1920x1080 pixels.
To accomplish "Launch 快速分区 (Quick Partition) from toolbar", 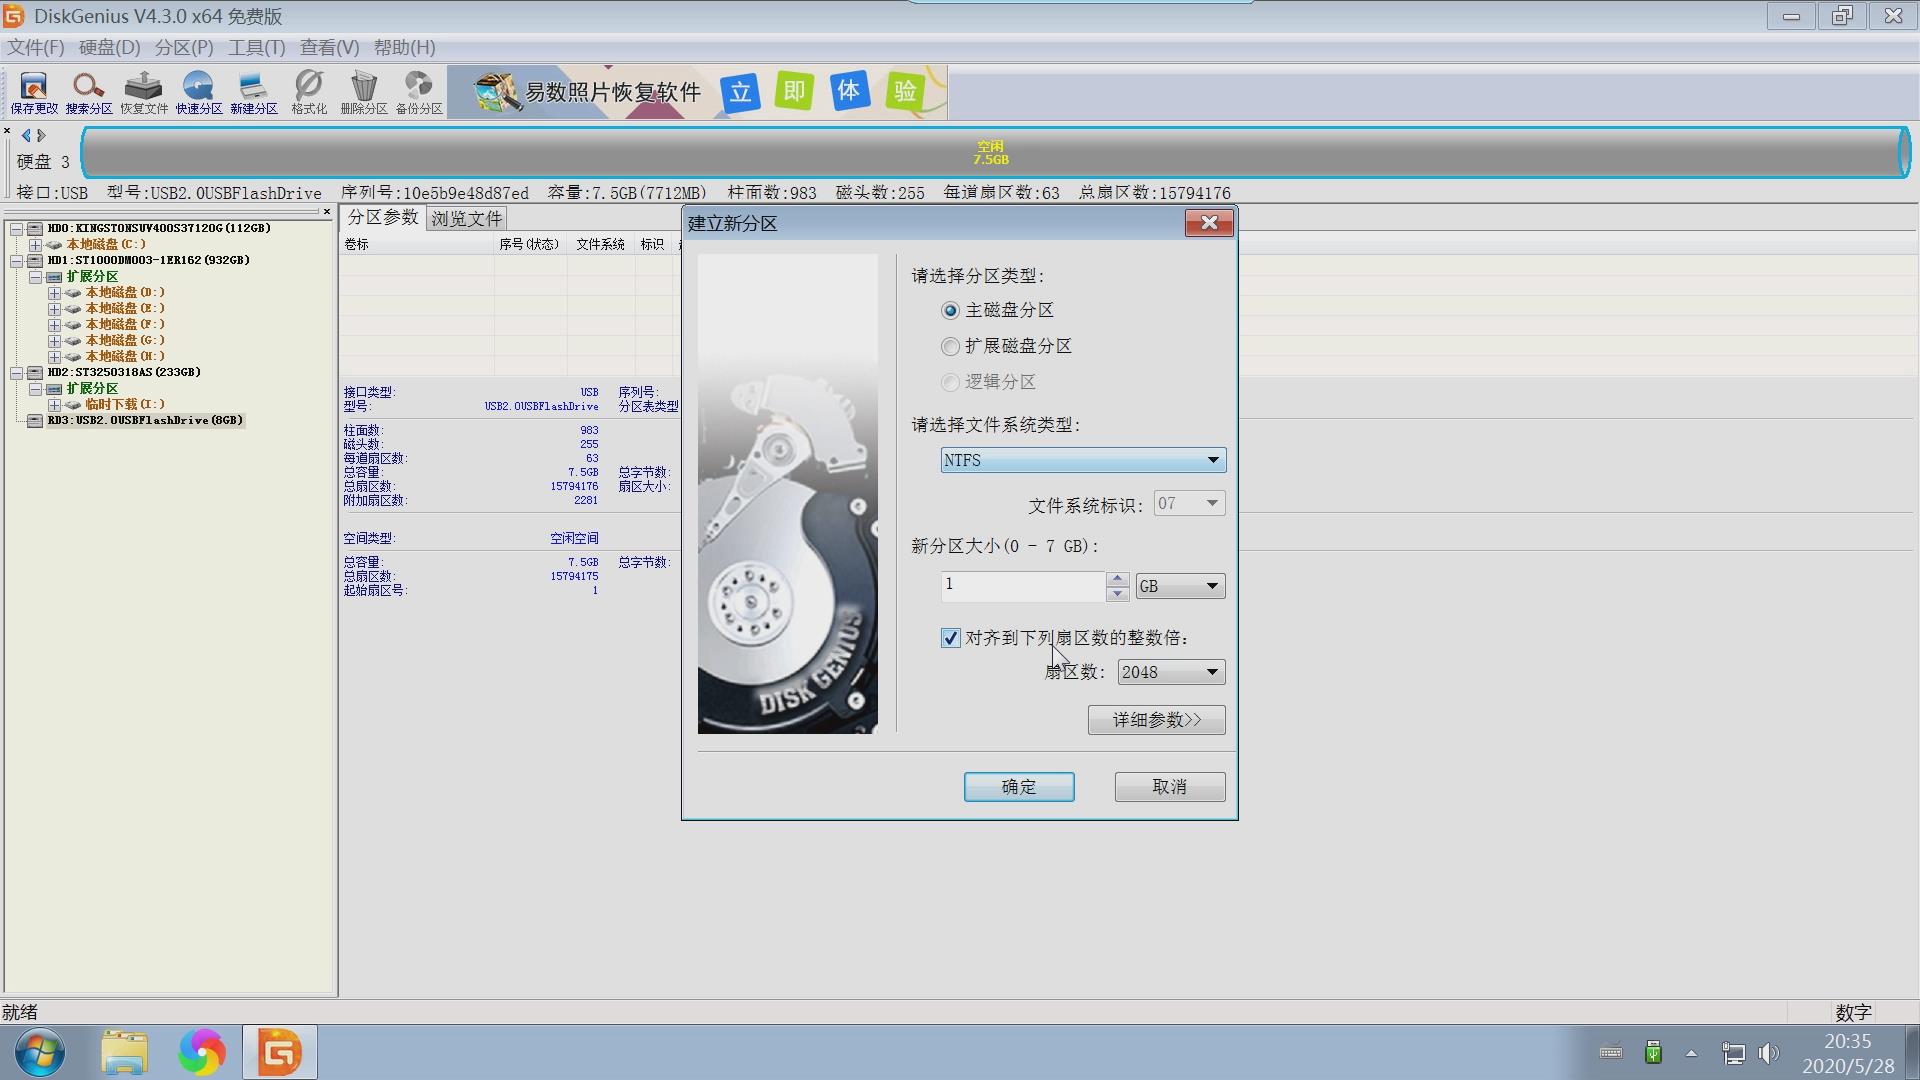I will 198,92.
